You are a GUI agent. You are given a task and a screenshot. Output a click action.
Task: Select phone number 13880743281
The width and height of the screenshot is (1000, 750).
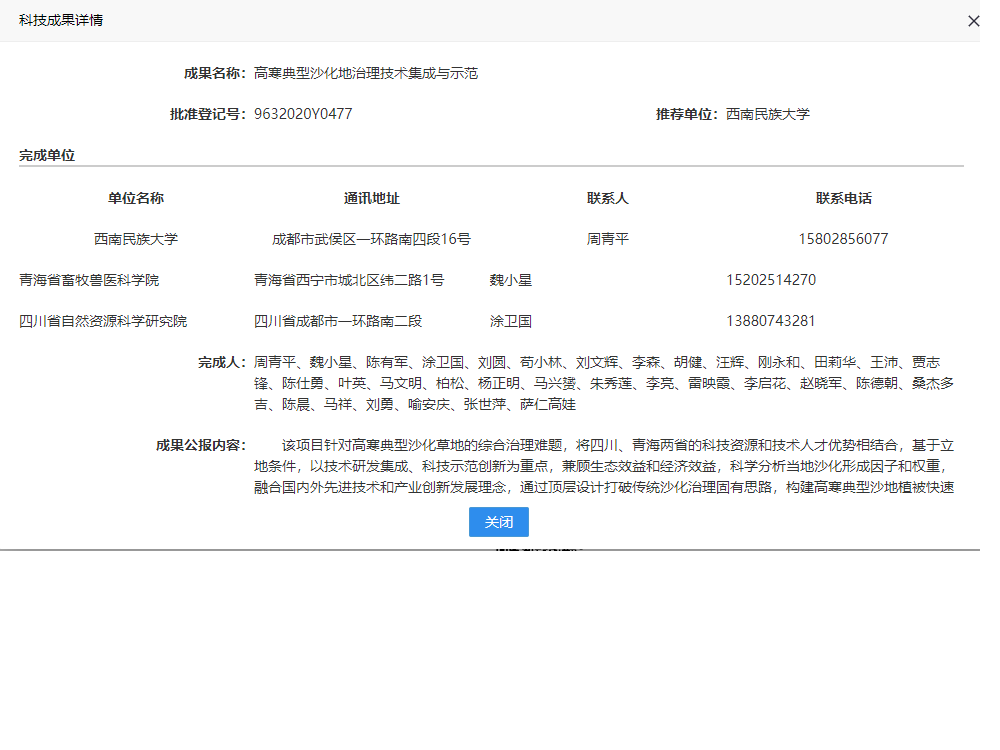(x=771, y=321)
